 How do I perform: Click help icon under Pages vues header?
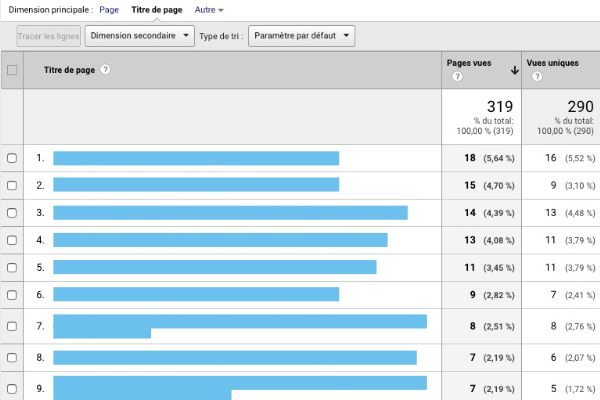pyautogui.click(x=456, y=77)
